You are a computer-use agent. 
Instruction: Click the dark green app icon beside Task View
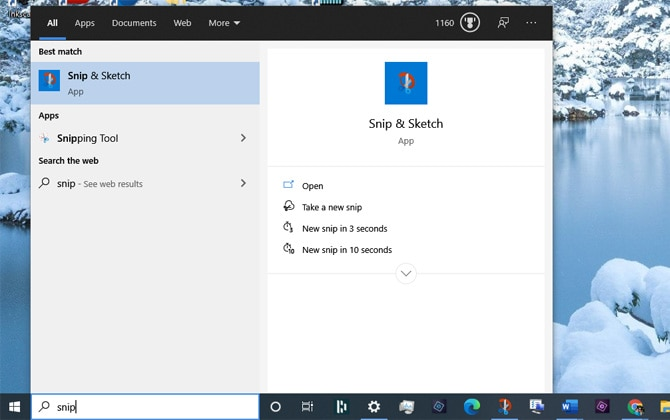(x=341, y=407)
